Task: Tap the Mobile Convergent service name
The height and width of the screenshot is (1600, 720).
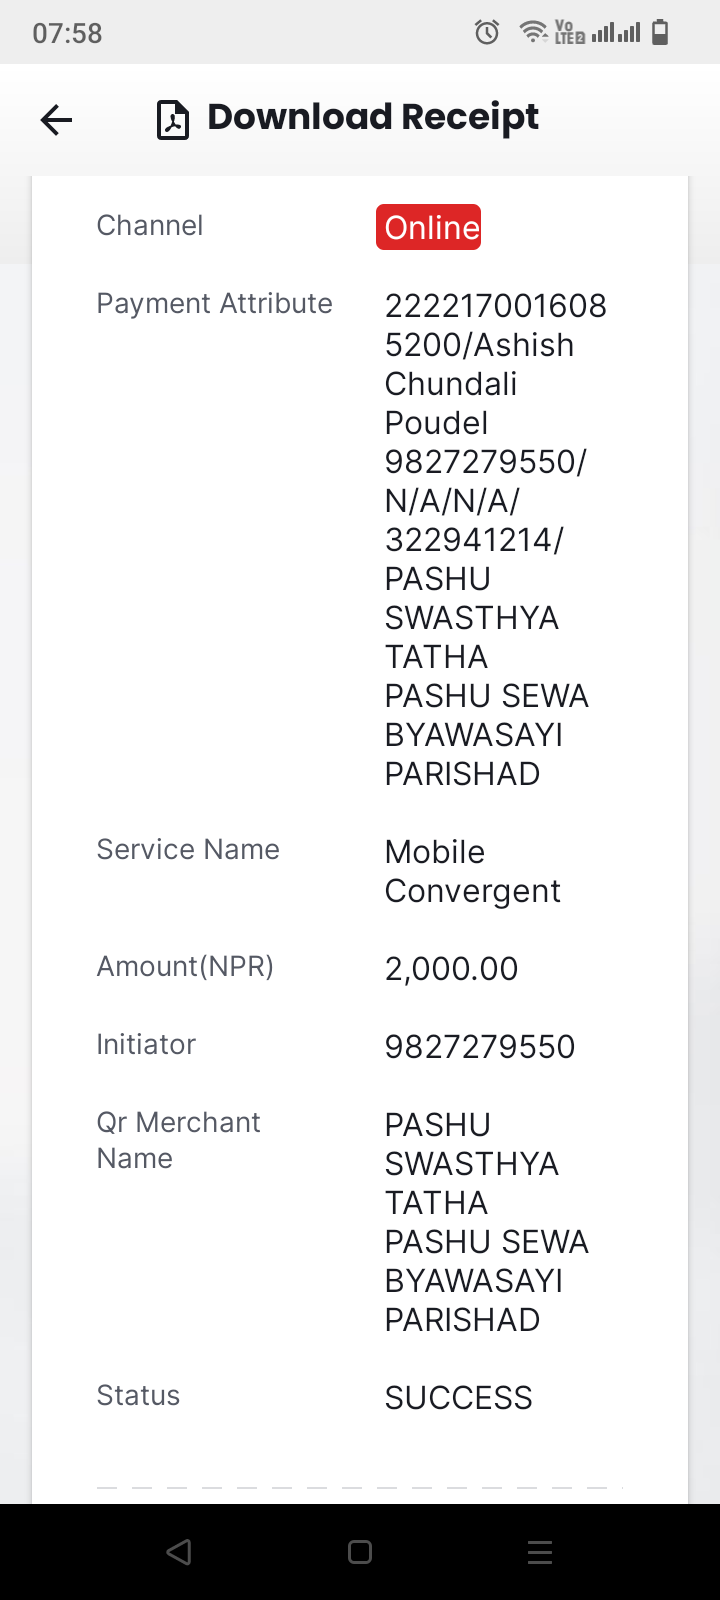Action: click(472, 871)
